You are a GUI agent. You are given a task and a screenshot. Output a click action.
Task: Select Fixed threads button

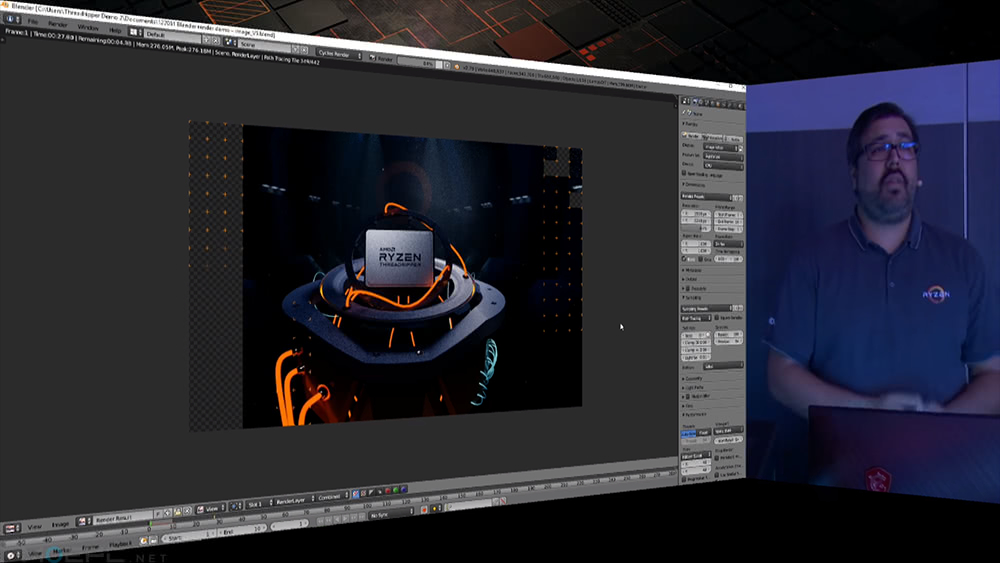[704, 433]
